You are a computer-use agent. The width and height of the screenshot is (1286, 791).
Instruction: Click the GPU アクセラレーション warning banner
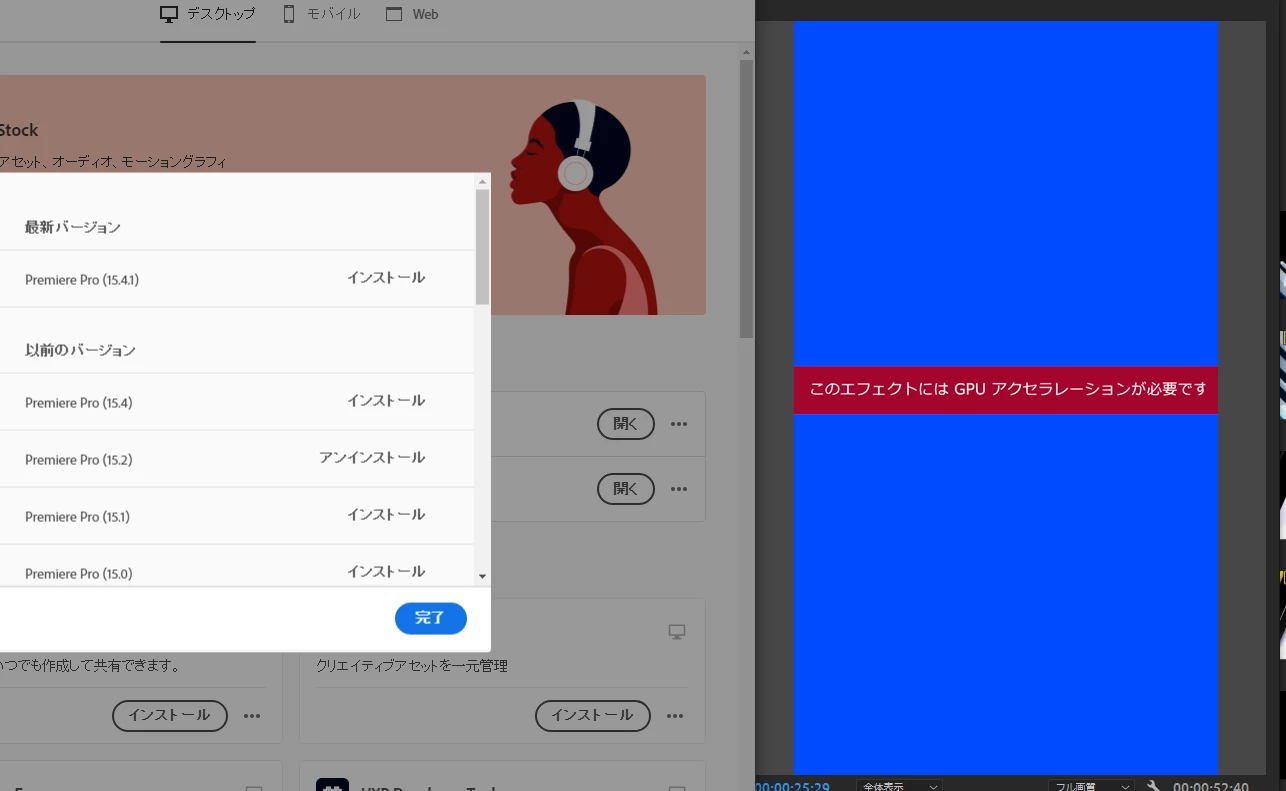click(x=1006, y=390)
